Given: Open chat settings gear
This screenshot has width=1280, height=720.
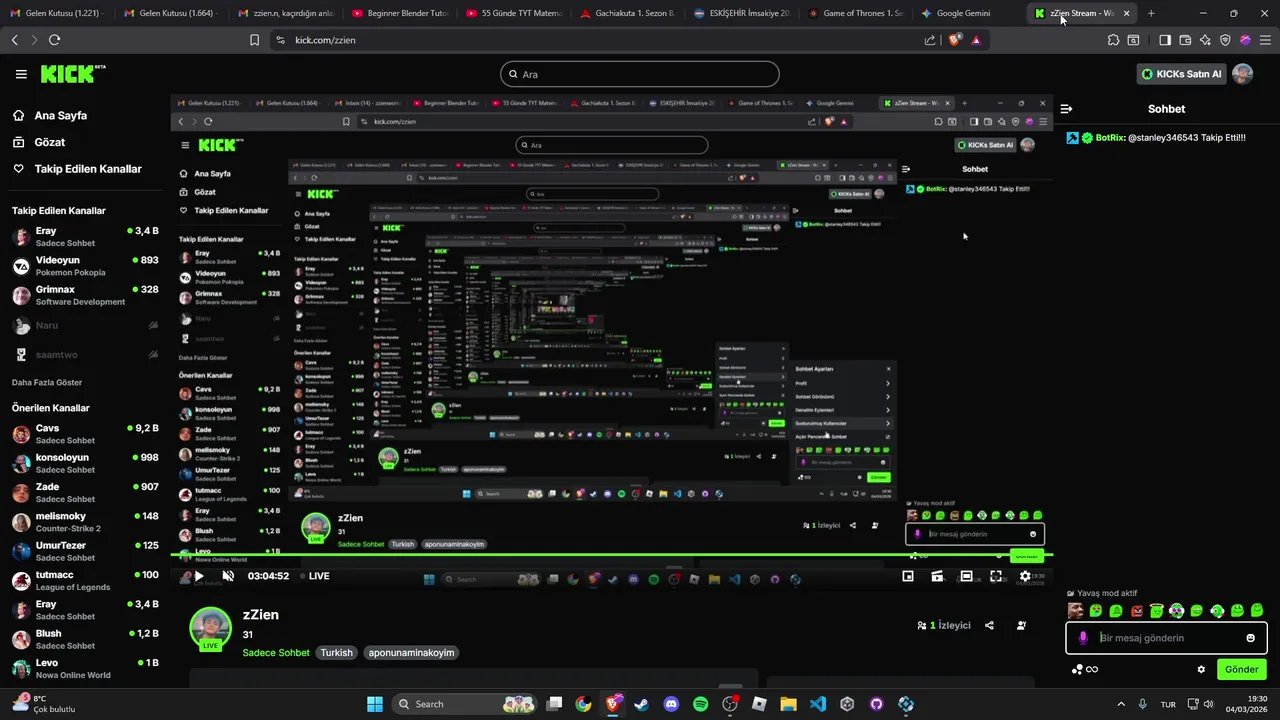Looking at the screenshot, I should tap(1201, 669).
